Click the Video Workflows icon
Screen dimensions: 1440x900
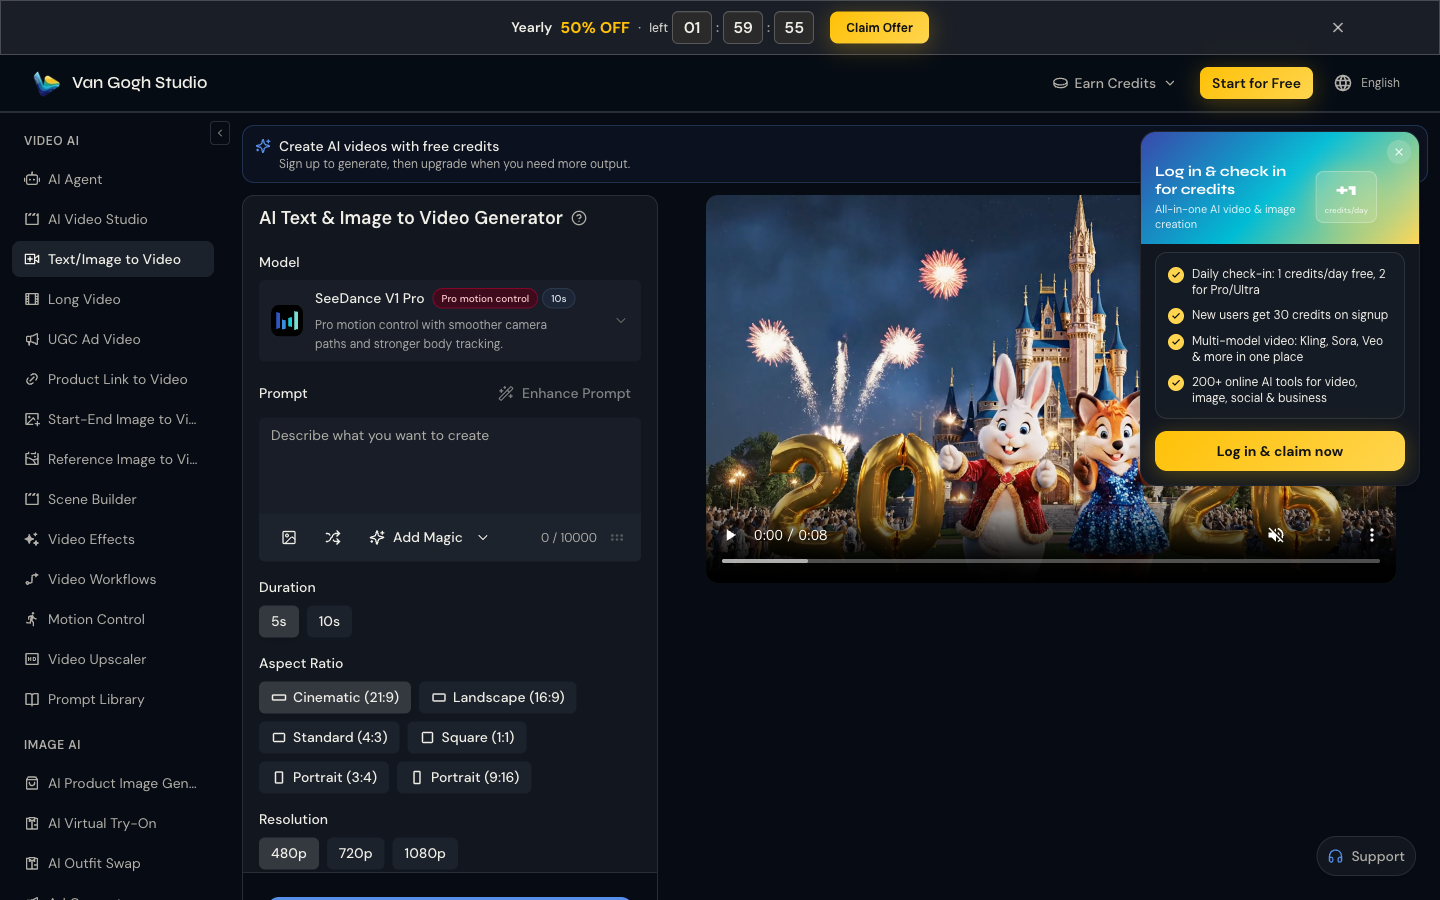tap(32, 579)
